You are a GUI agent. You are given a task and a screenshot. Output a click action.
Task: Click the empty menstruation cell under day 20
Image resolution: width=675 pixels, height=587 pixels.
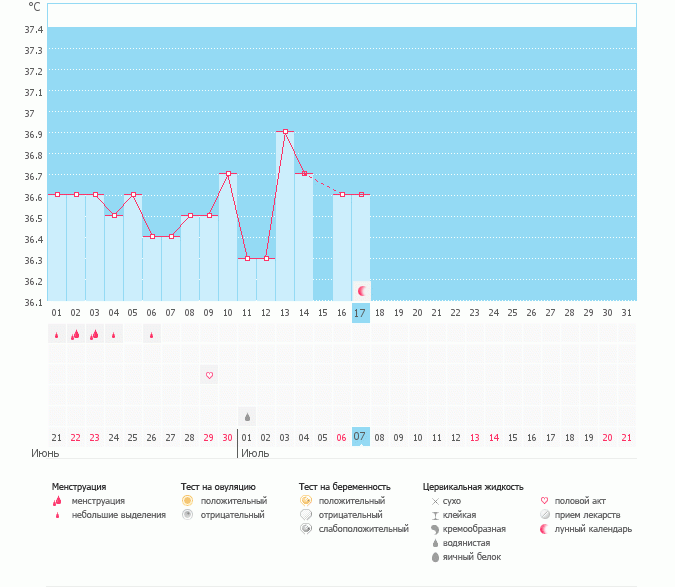pyautogui.click(x=417, y=334)
